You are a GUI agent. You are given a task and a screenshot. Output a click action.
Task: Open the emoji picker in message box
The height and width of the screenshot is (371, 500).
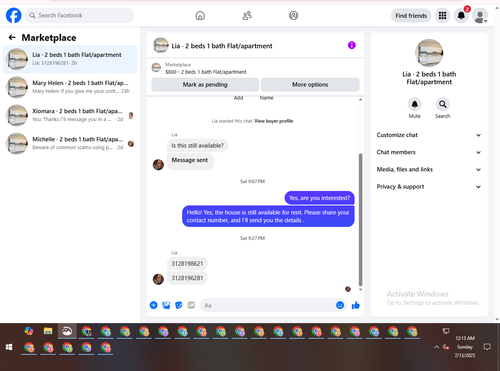click(340, 305)
